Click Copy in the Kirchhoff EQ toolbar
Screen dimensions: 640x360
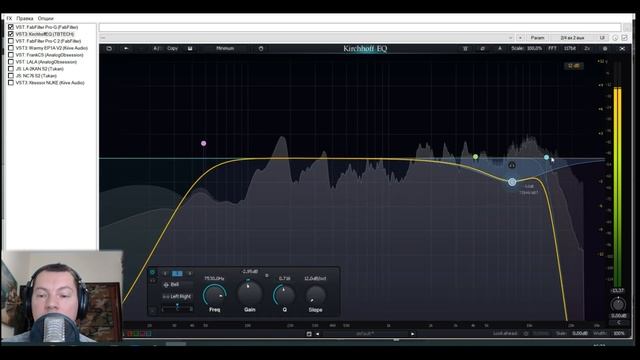click(172, 48)
